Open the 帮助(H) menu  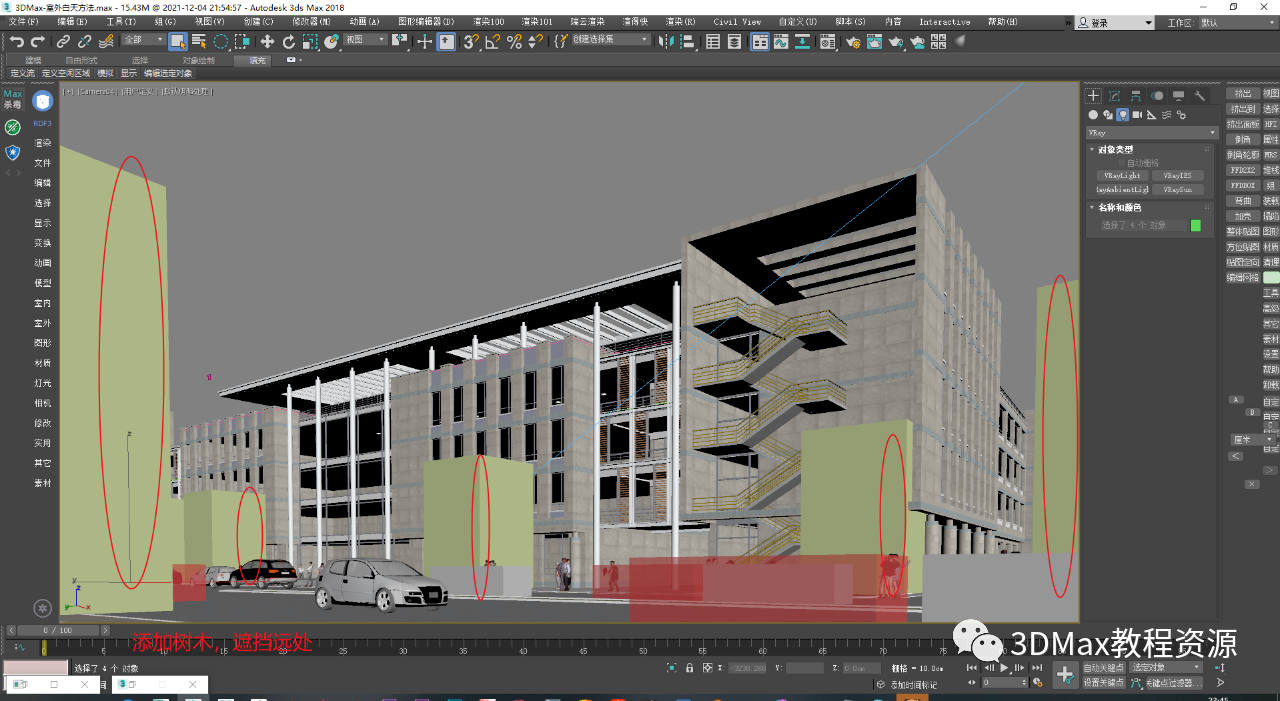coord(1003,21)
